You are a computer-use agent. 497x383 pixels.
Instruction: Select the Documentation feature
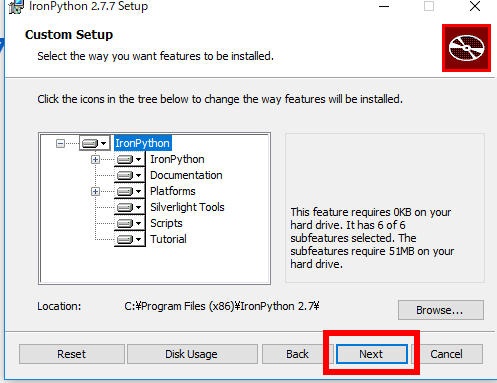tap(186, 175)
